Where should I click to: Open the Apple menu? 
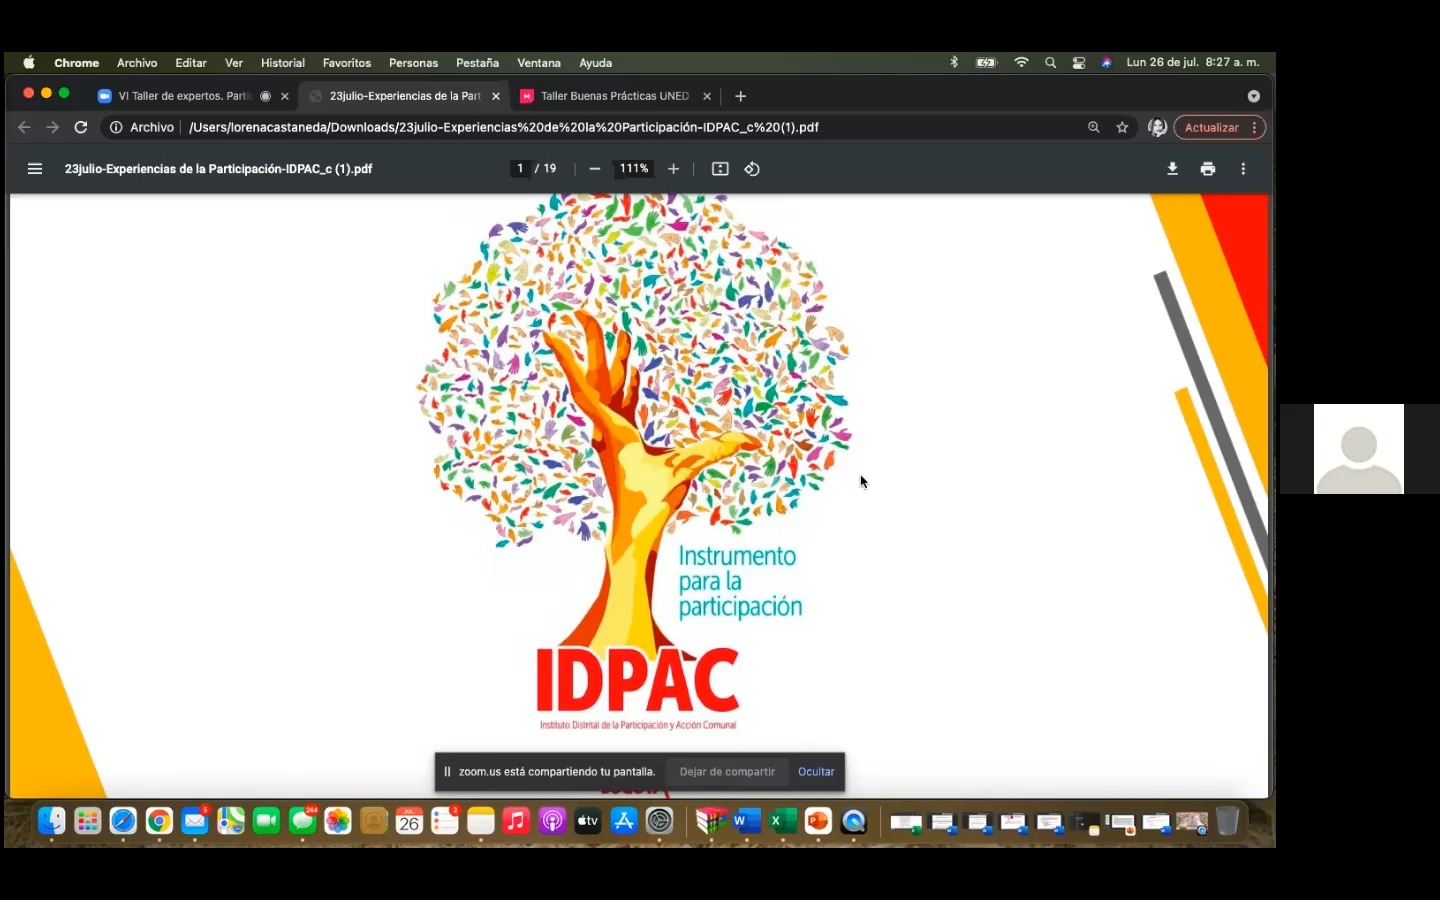[x=29, y=63]
